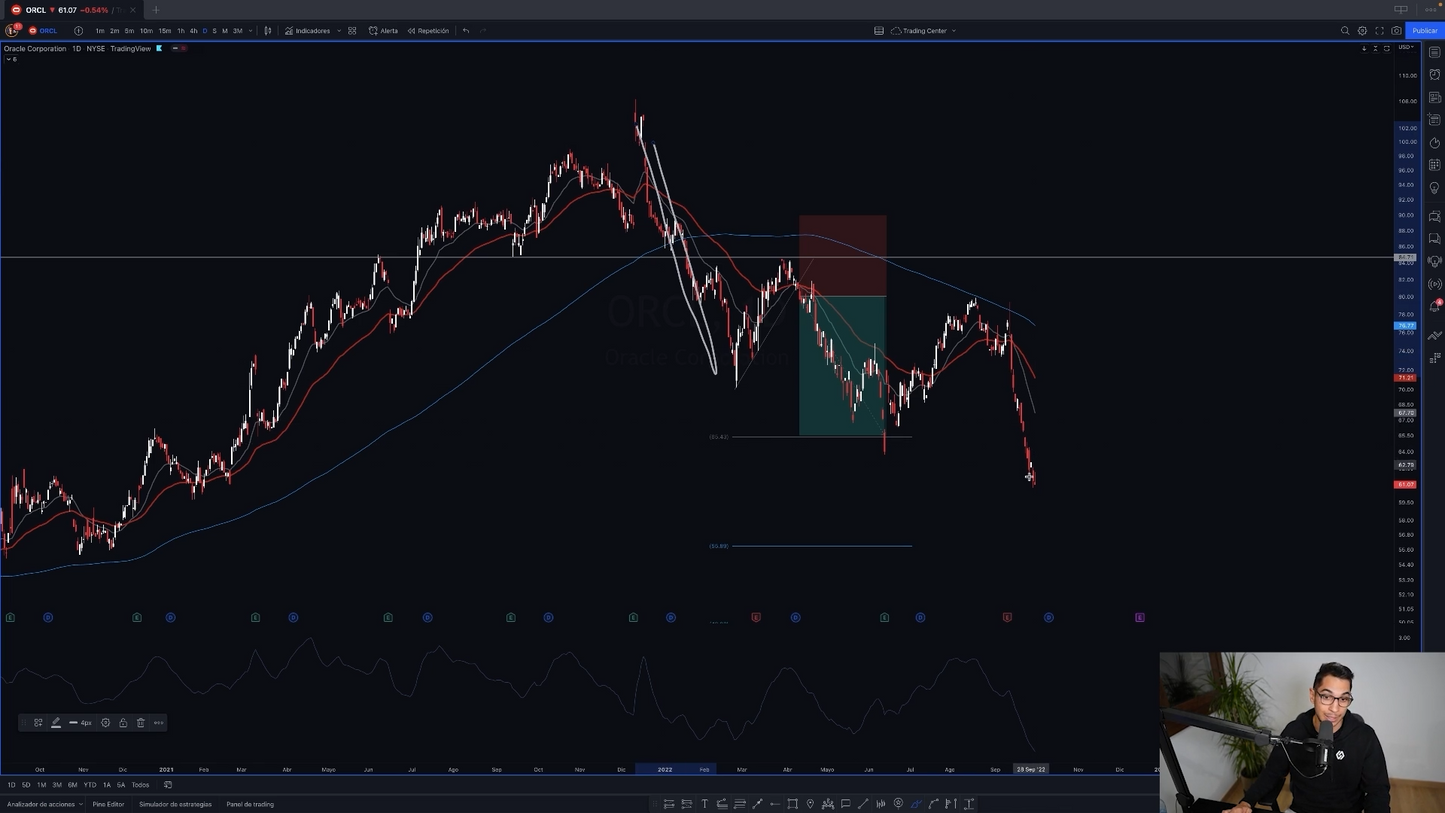Open the Panel de trading tab
This screenshot has height=813, width=1445.
click(x=250, y=804)
